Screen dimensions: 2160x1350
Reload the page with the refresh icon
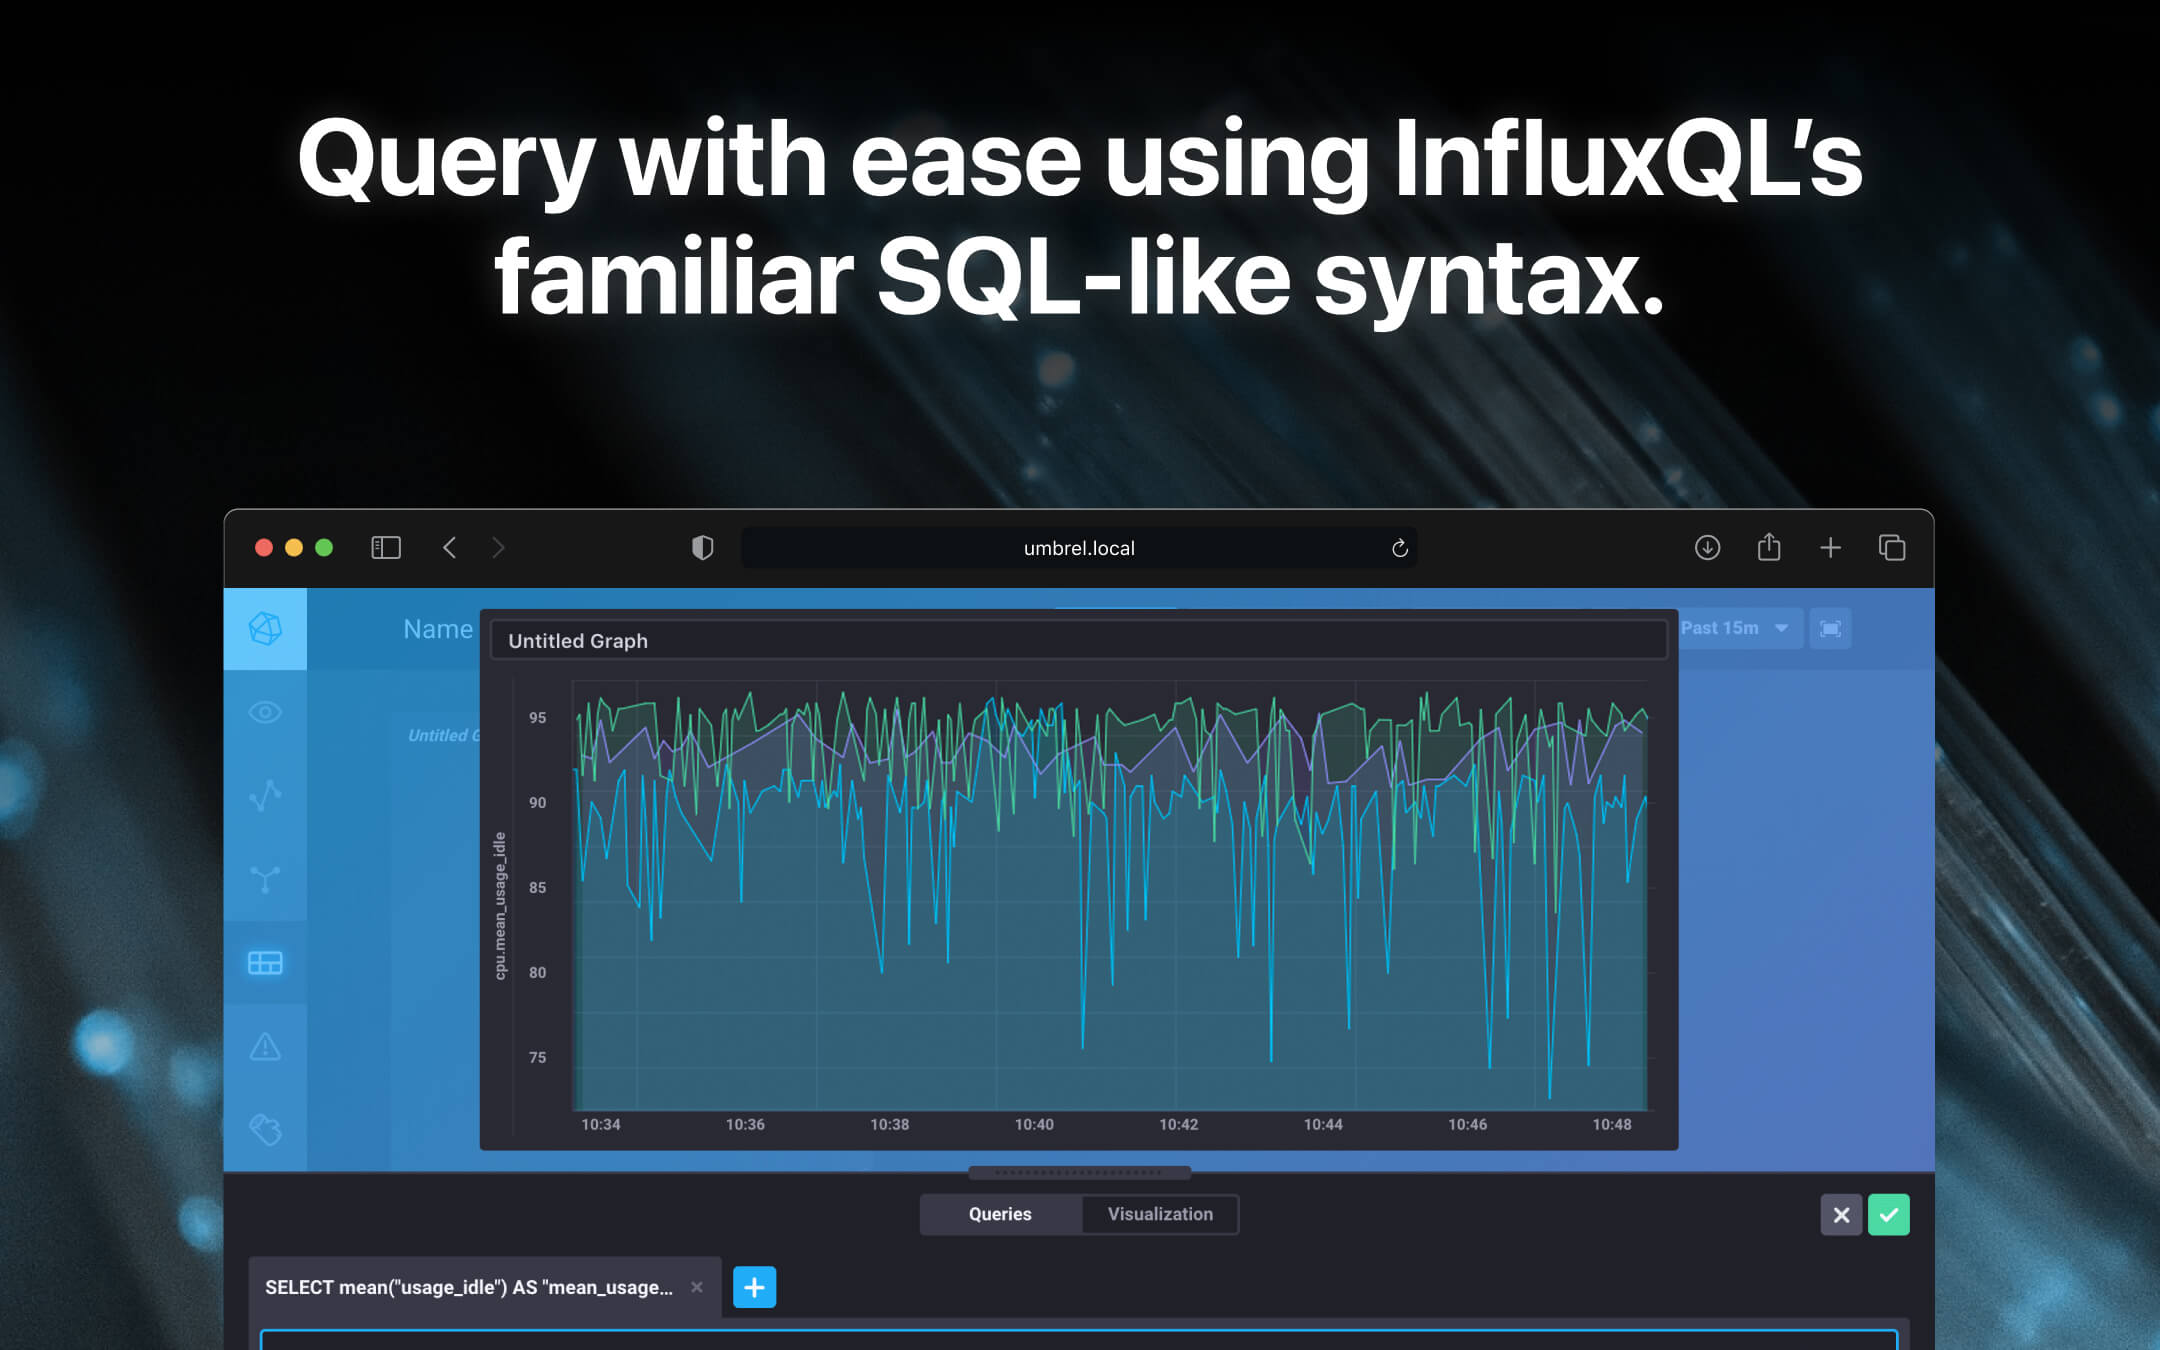click(x=1398, y=547)
